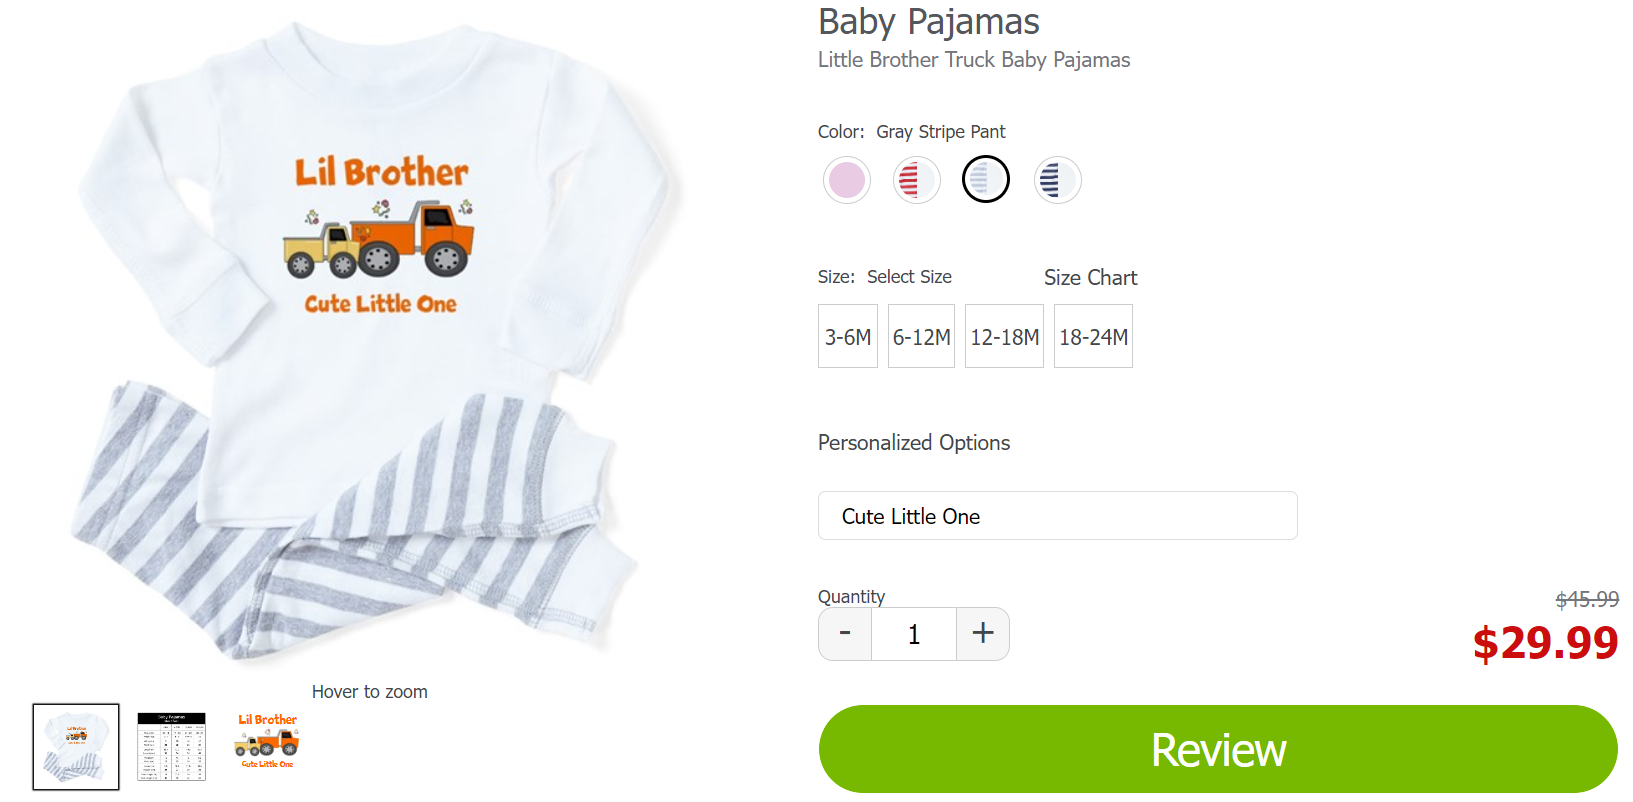Choose the 18-24M size

(1093, 336)
